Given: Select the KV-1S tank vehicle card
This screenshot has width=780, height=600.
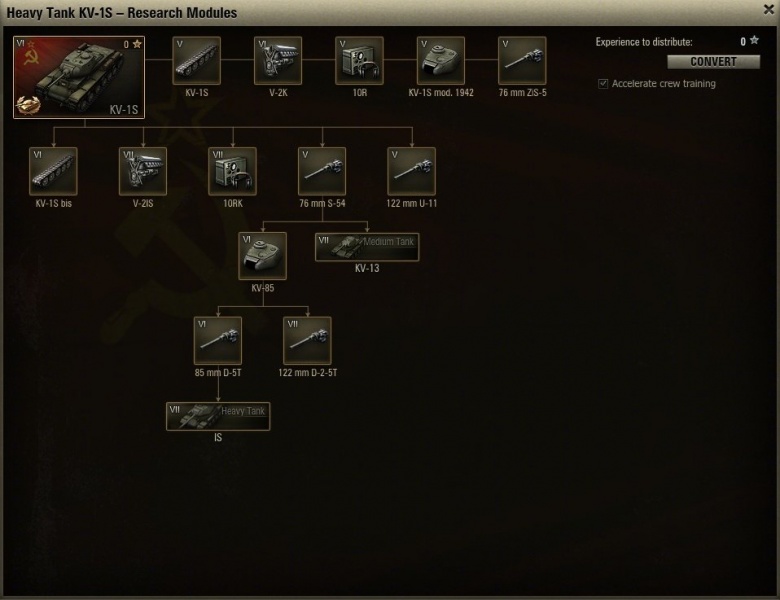Looking at the screenshot, I should click(79, 77).
